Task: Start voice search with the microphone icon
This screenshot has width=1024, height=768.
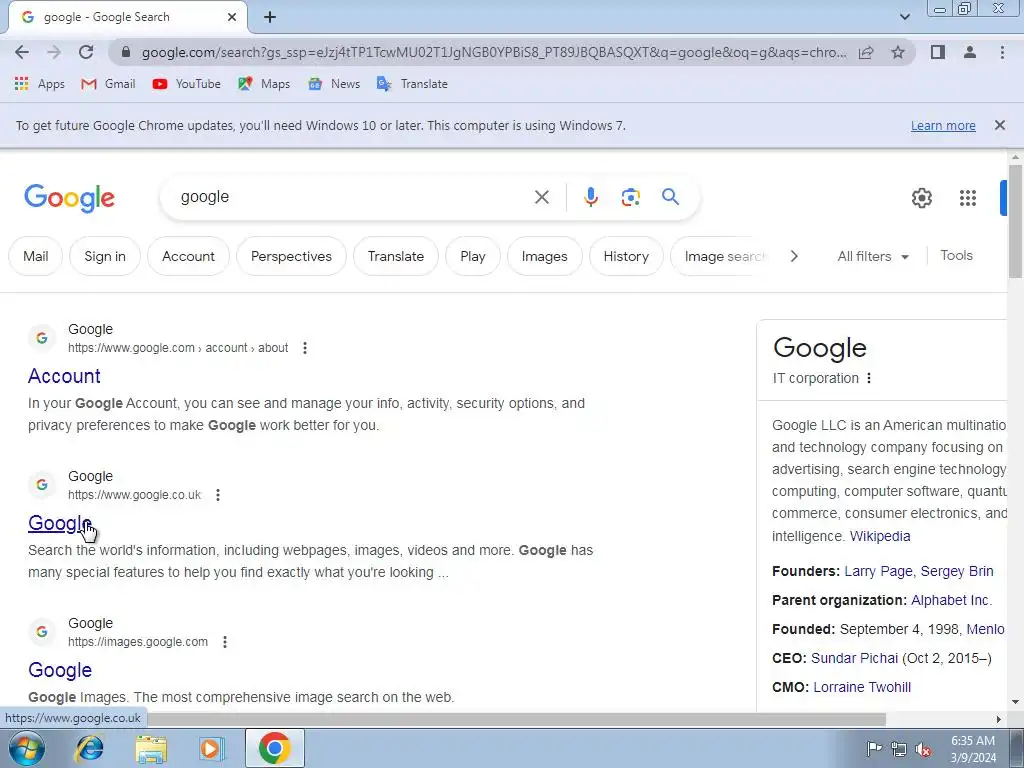Action: (x=590, y=197)
